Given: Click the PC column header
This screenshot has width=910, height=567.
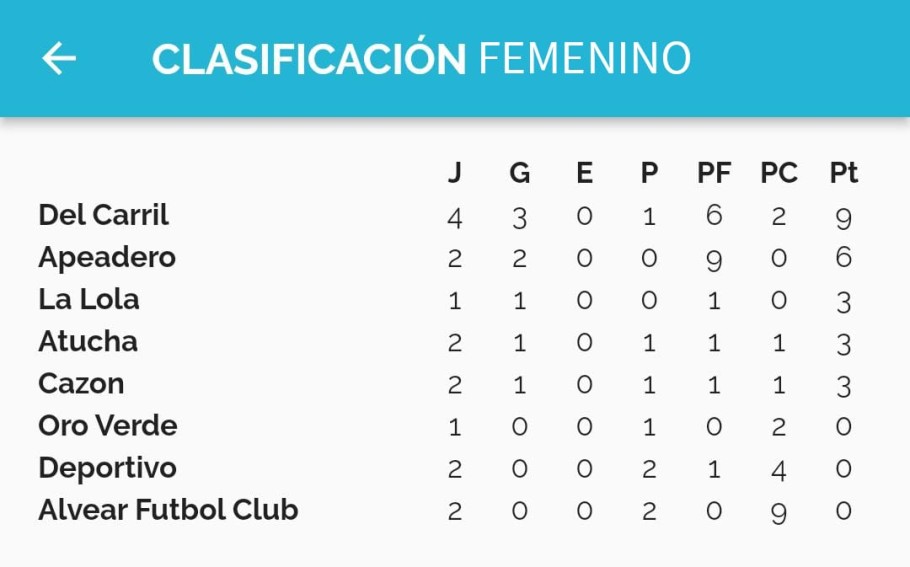Looking at the screenshot, I should [x=779, y=173].
